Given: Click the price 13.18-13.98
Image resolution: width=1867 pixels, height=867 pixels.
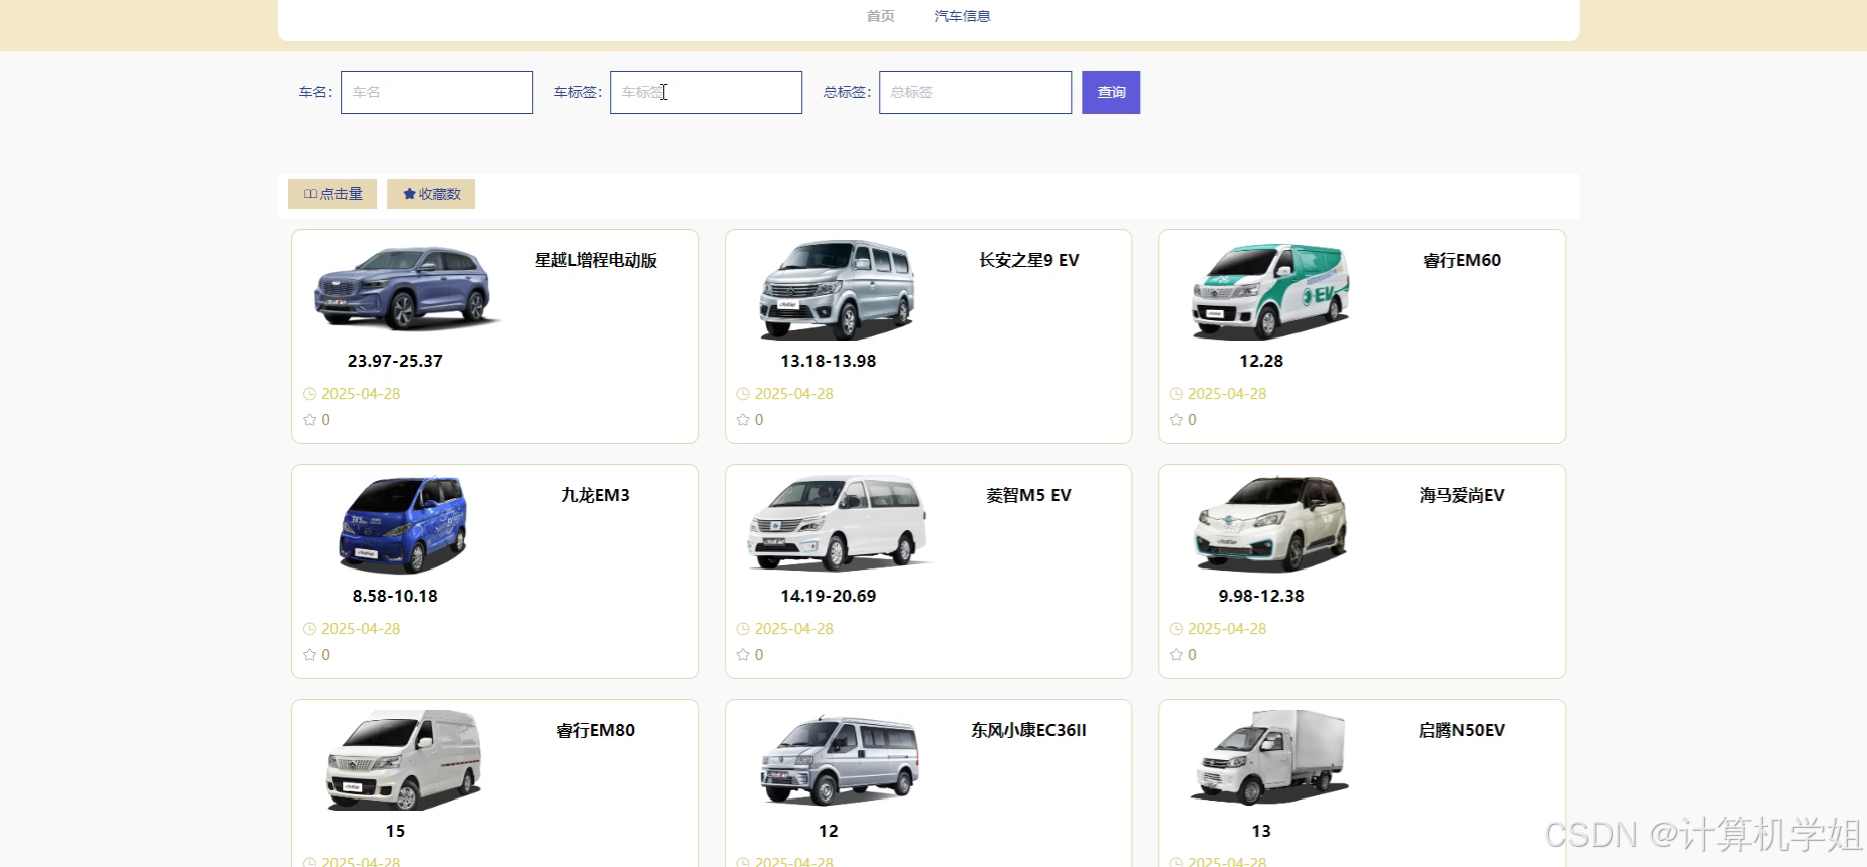Looking at the screenshot, I should pyautogui.click(x=828, y=361).
